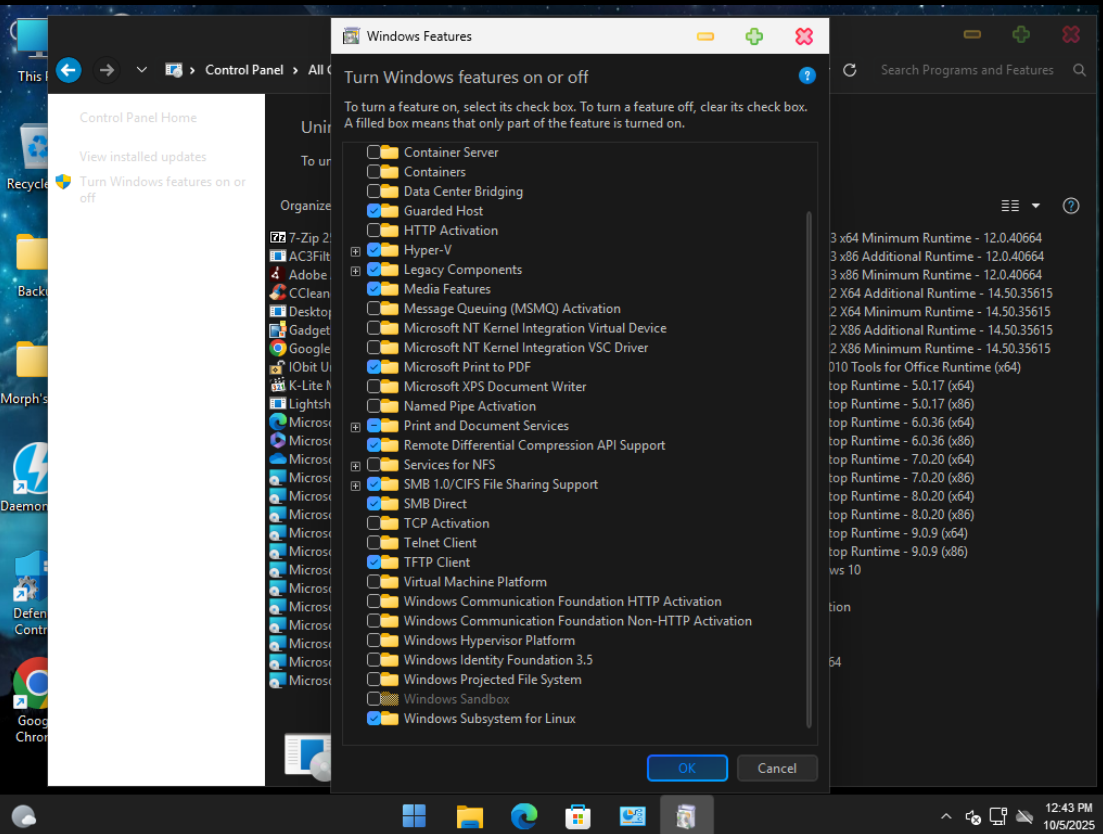Click Control Panel in the breadcrumb path
The image size is (1103, 834).
[244, 70]
